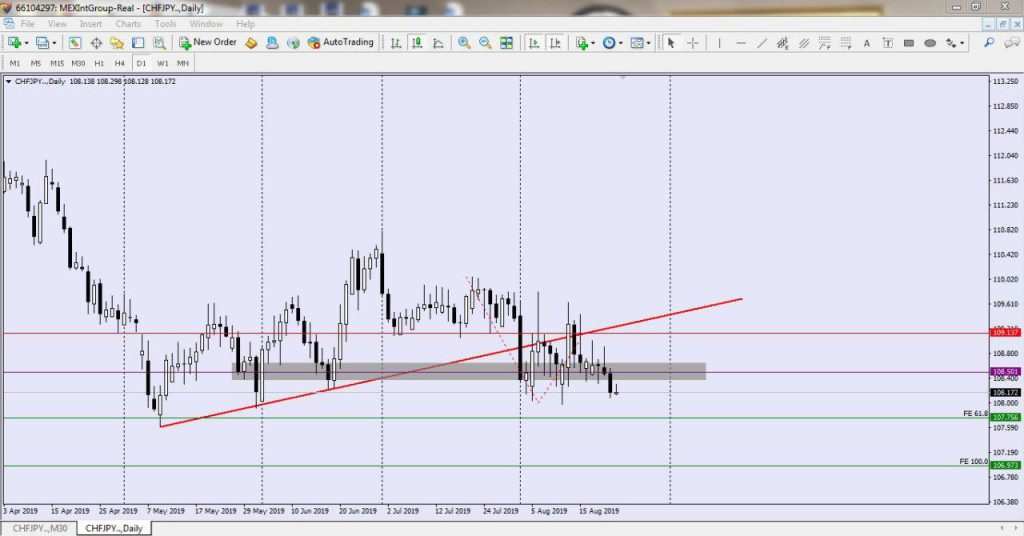Open the Profiles toolbar icon
This screenshot has width=1024, height=536.
(42, 43)
